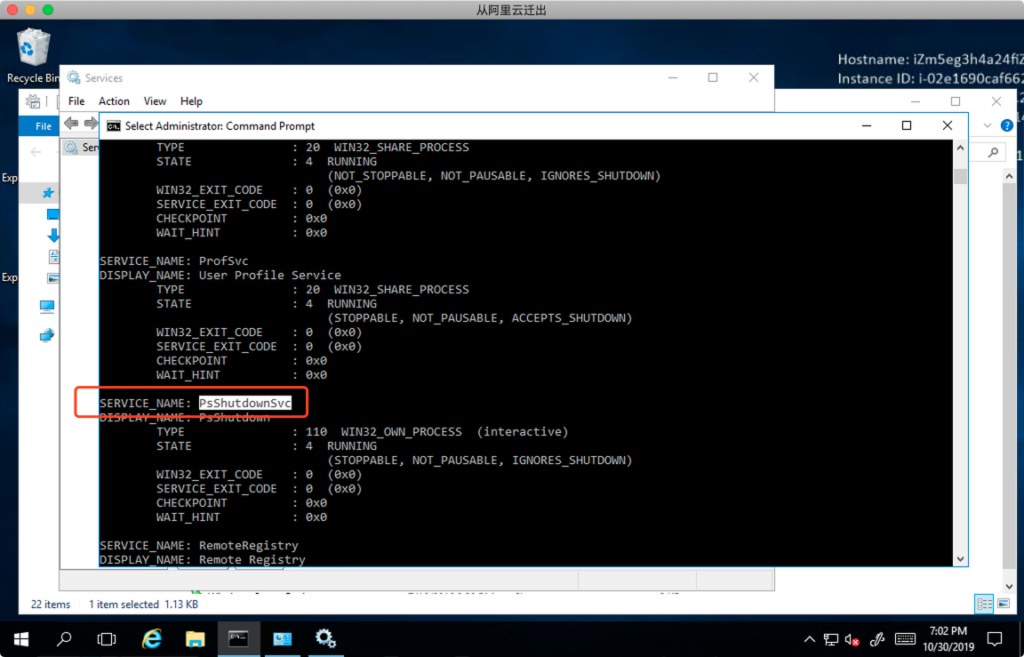Switch to large icons view in Explorer
The image size is (1024, 657).
[x=1001, y=604]
